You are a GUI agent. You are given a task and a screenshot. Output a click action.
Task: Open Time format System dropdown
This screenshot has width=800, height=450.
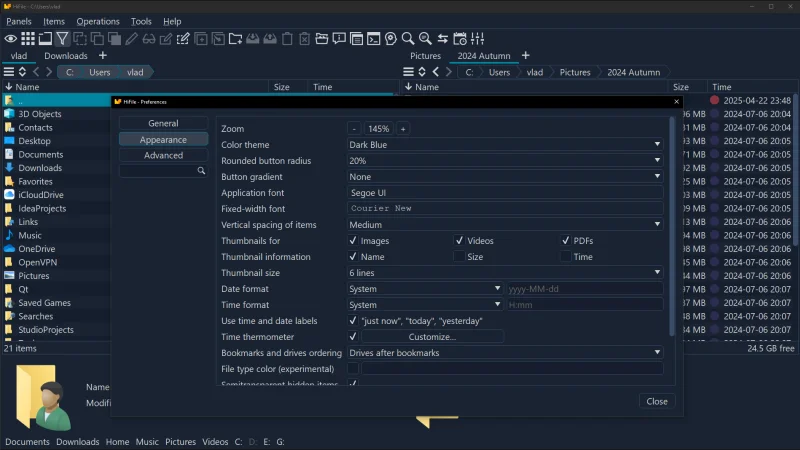click(425, 305)
